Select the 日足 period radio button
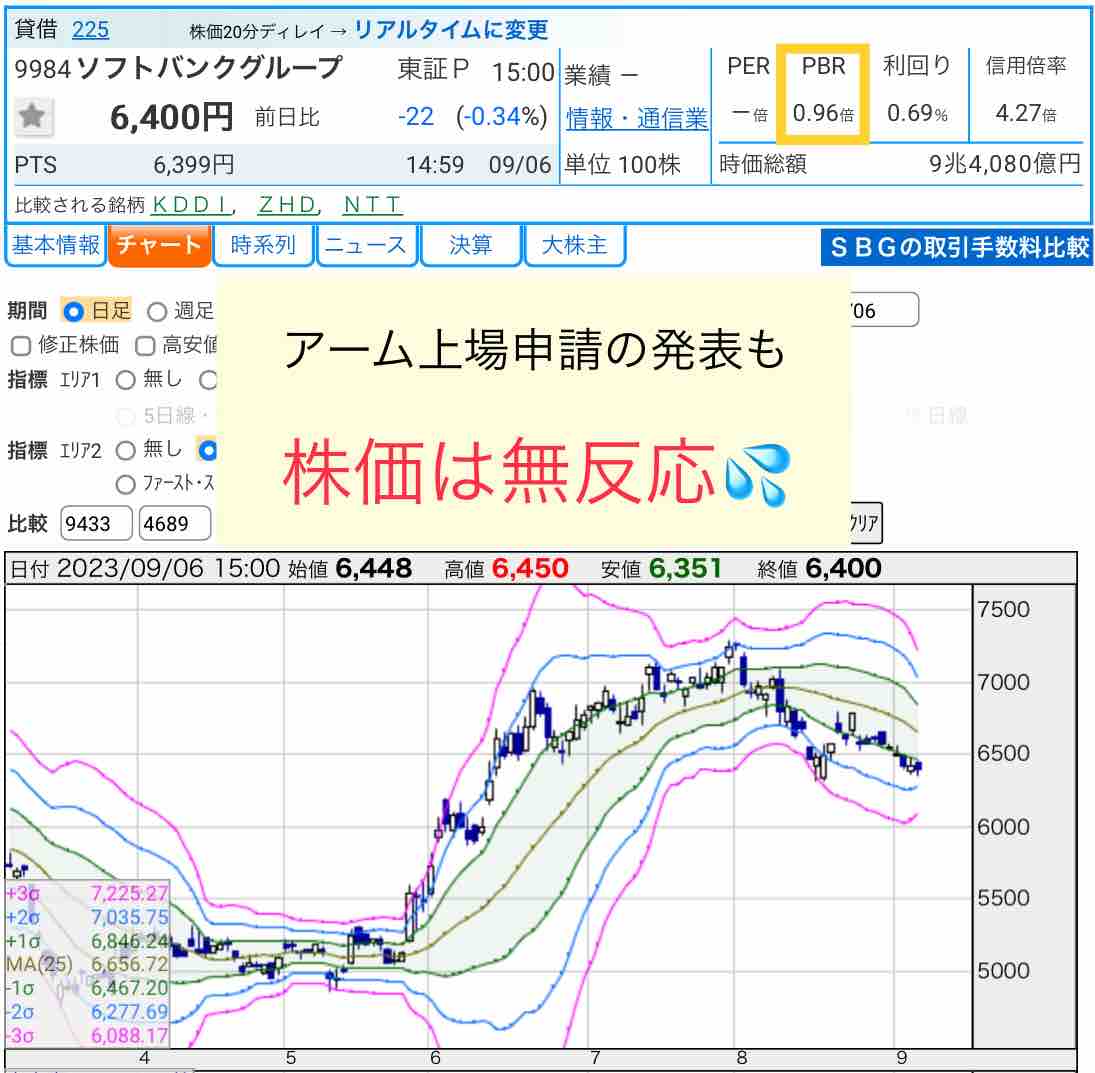Image resolution: width=1095 pixels, height=1073 pixels. (73, 311)
